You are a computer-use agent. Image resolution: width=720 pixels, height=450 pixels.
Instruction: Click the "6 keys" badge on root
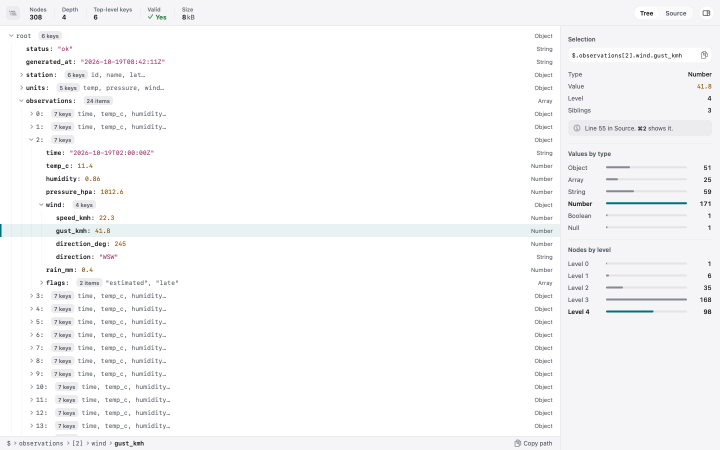click(x=50, y=36)
